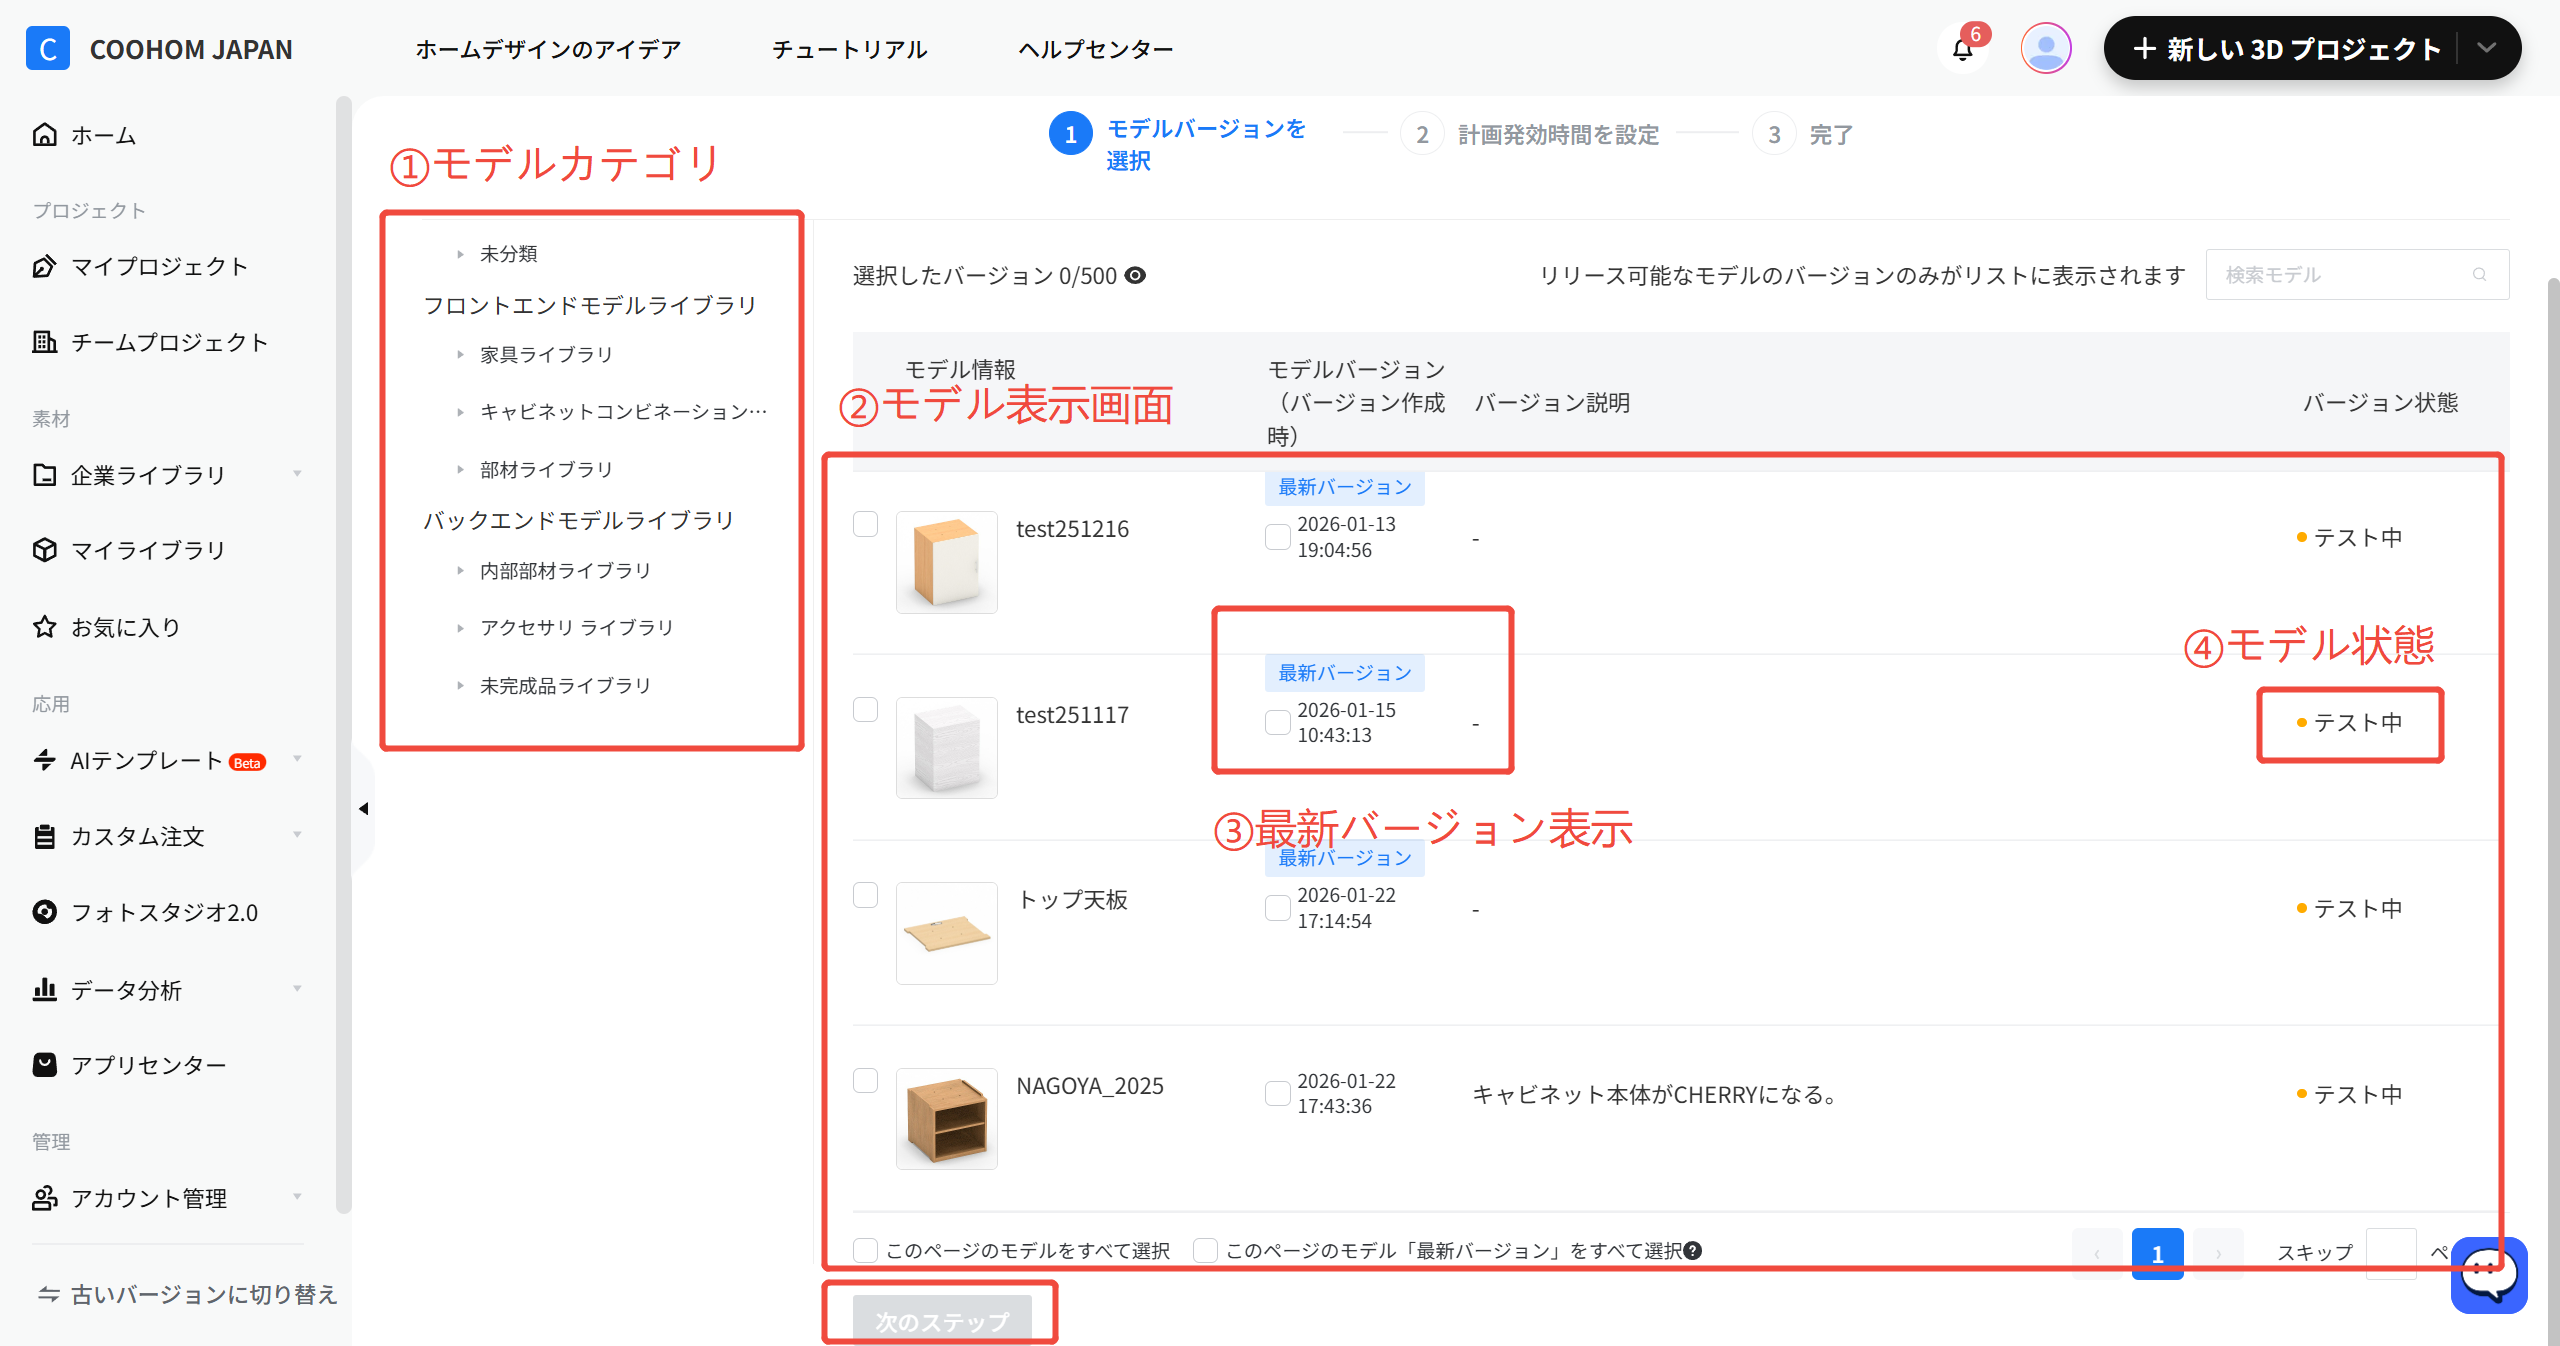Check version 2026-01-22 17:43:36 checkbox
The image size is (2560, 1346).
[1277, 1093]
